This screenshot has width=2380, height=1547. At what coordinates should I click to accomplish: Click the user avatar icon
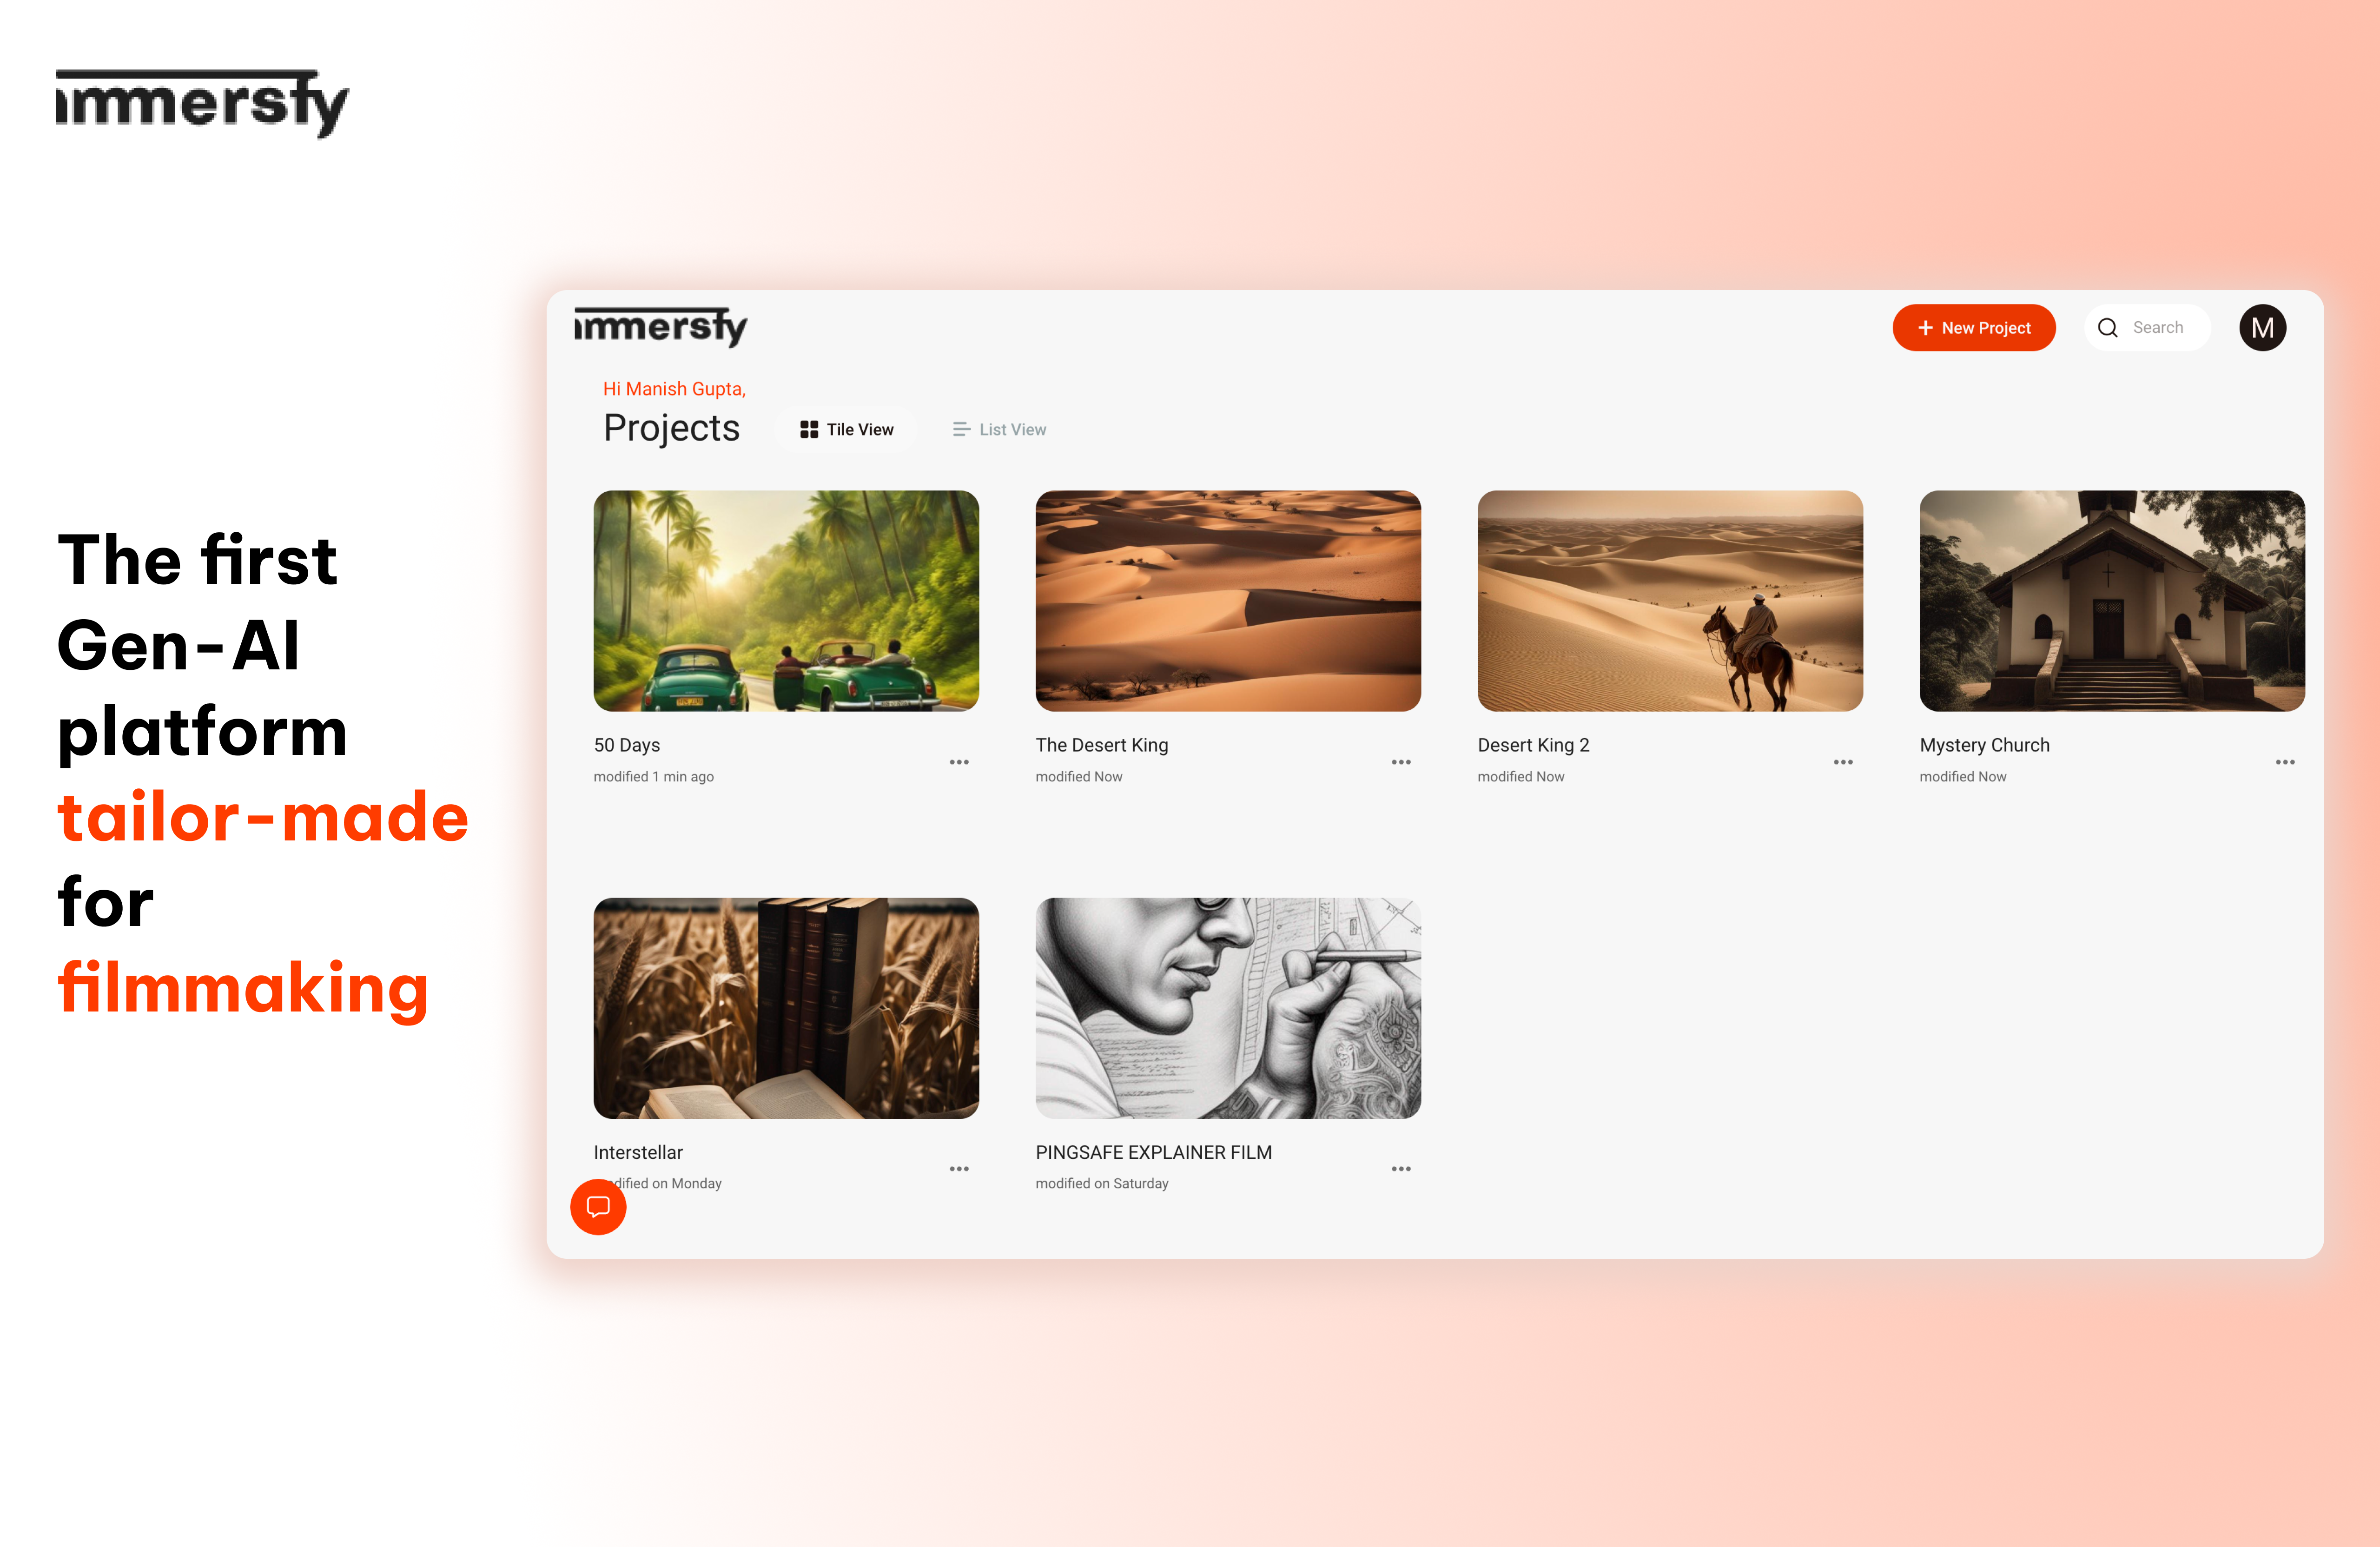2262,328
